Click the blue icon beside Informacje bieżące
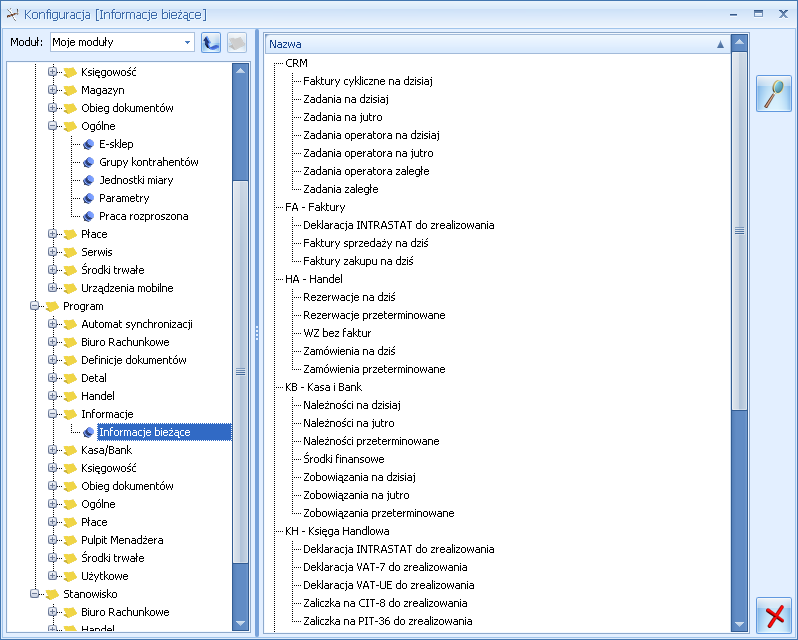The height and width of the screenshot is (640, 798). 89,432
